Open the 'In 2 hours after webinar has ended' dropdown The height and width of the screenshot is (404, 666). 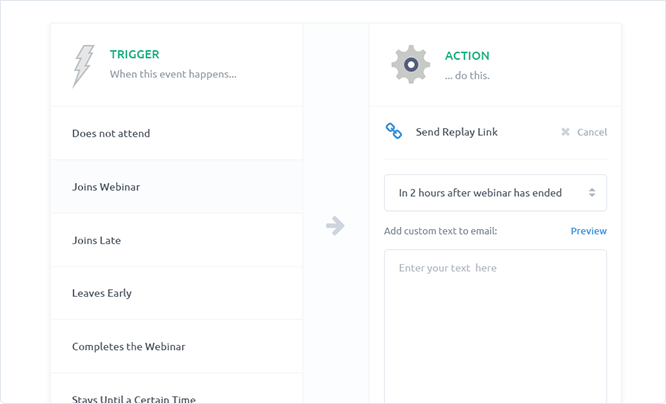pyautogui.click(x=495, y=193)
